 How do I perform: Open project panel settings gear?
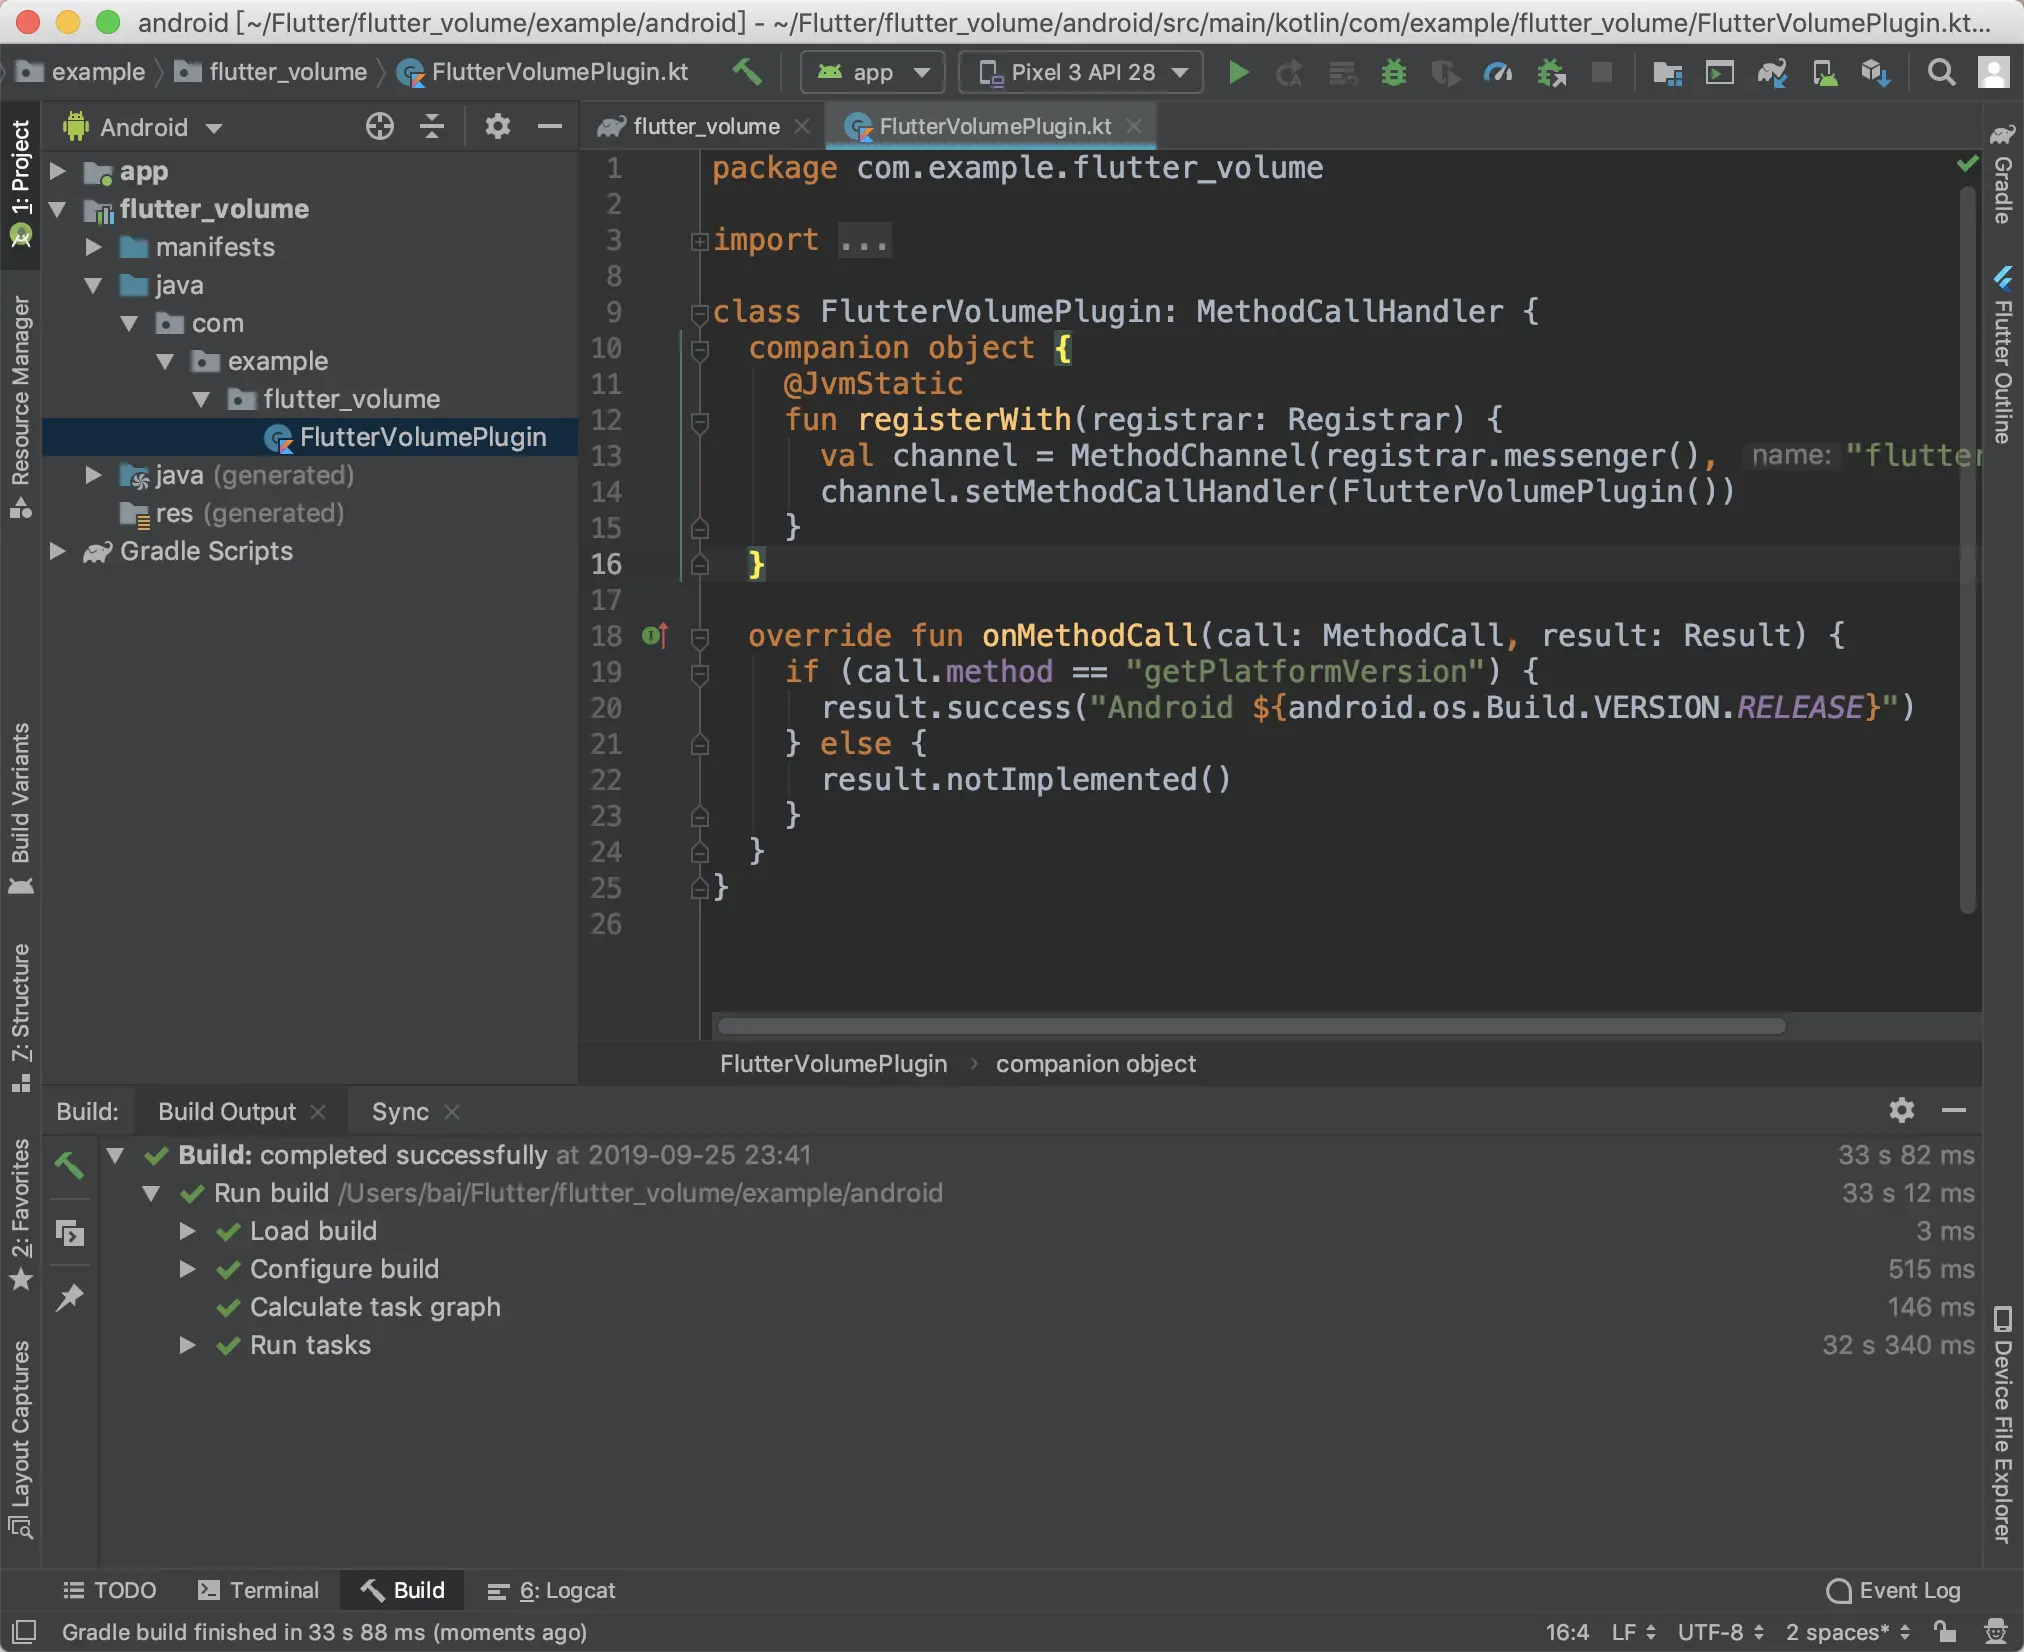point(497,127)
